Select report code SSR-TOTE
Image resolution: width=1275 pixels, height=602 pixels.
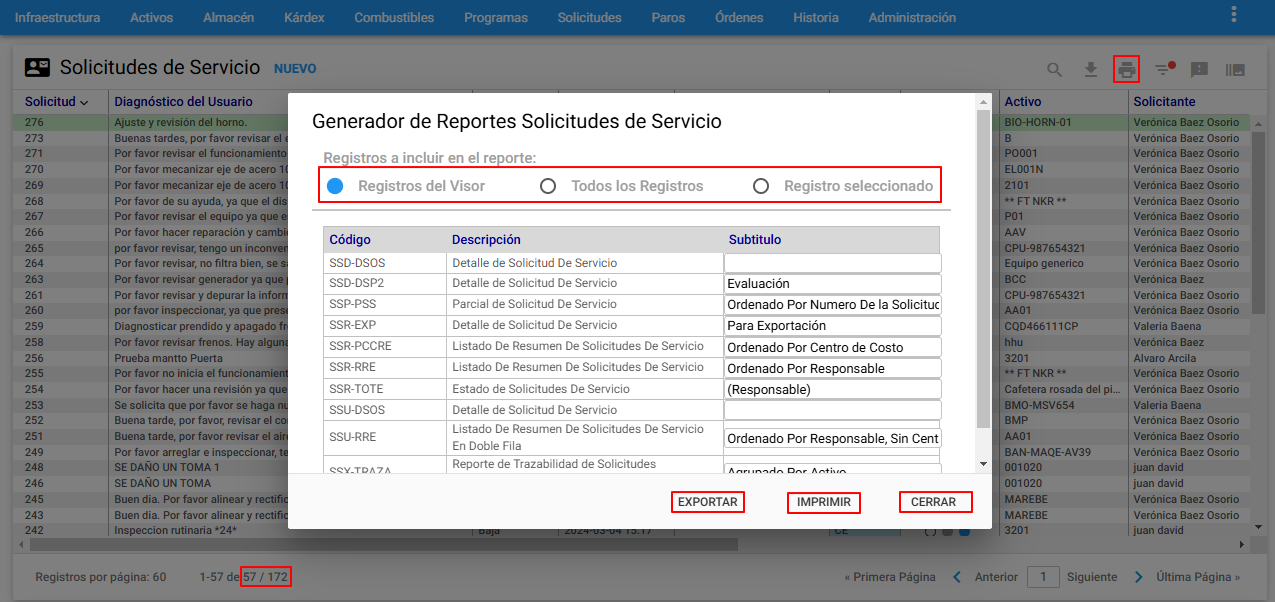tap(356, 389)
